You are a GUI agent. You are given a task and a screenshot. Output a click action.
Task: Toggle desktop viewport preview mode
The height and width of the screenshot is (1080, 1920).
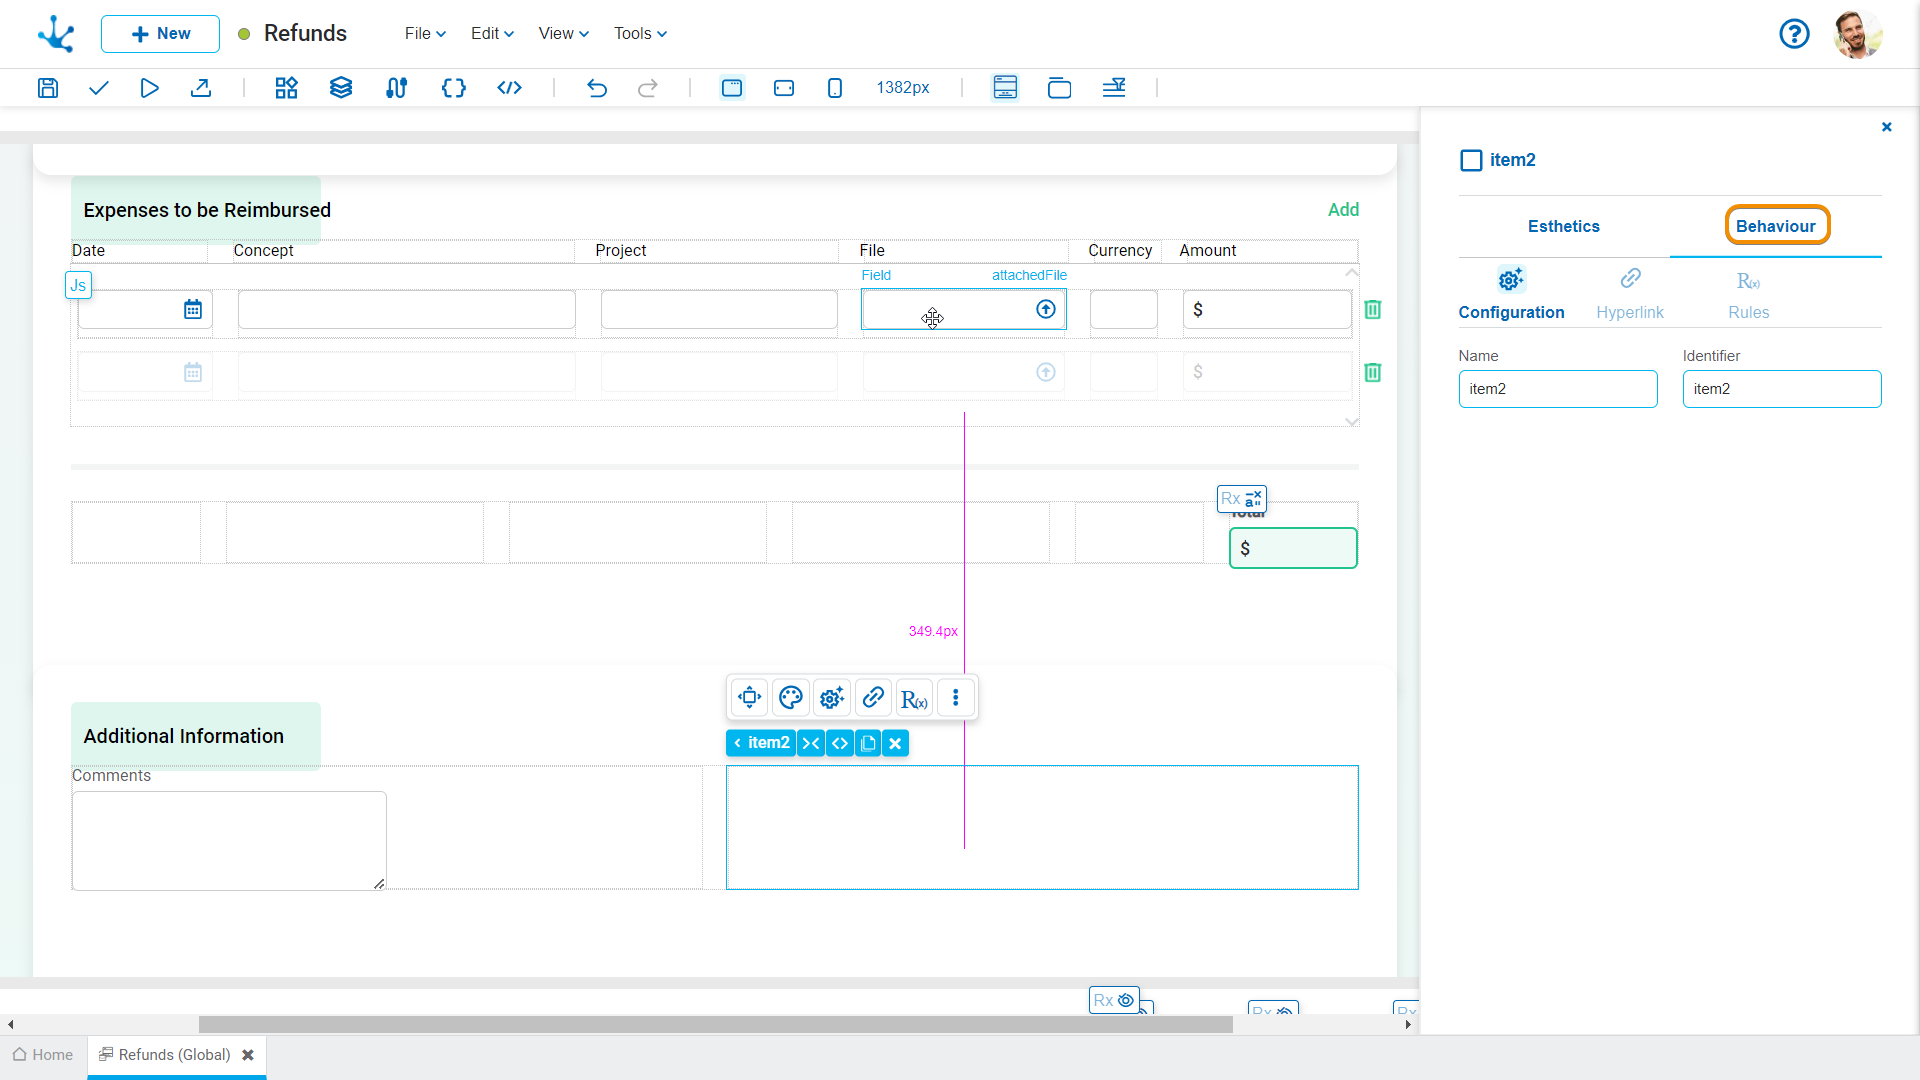coord(732,88)
